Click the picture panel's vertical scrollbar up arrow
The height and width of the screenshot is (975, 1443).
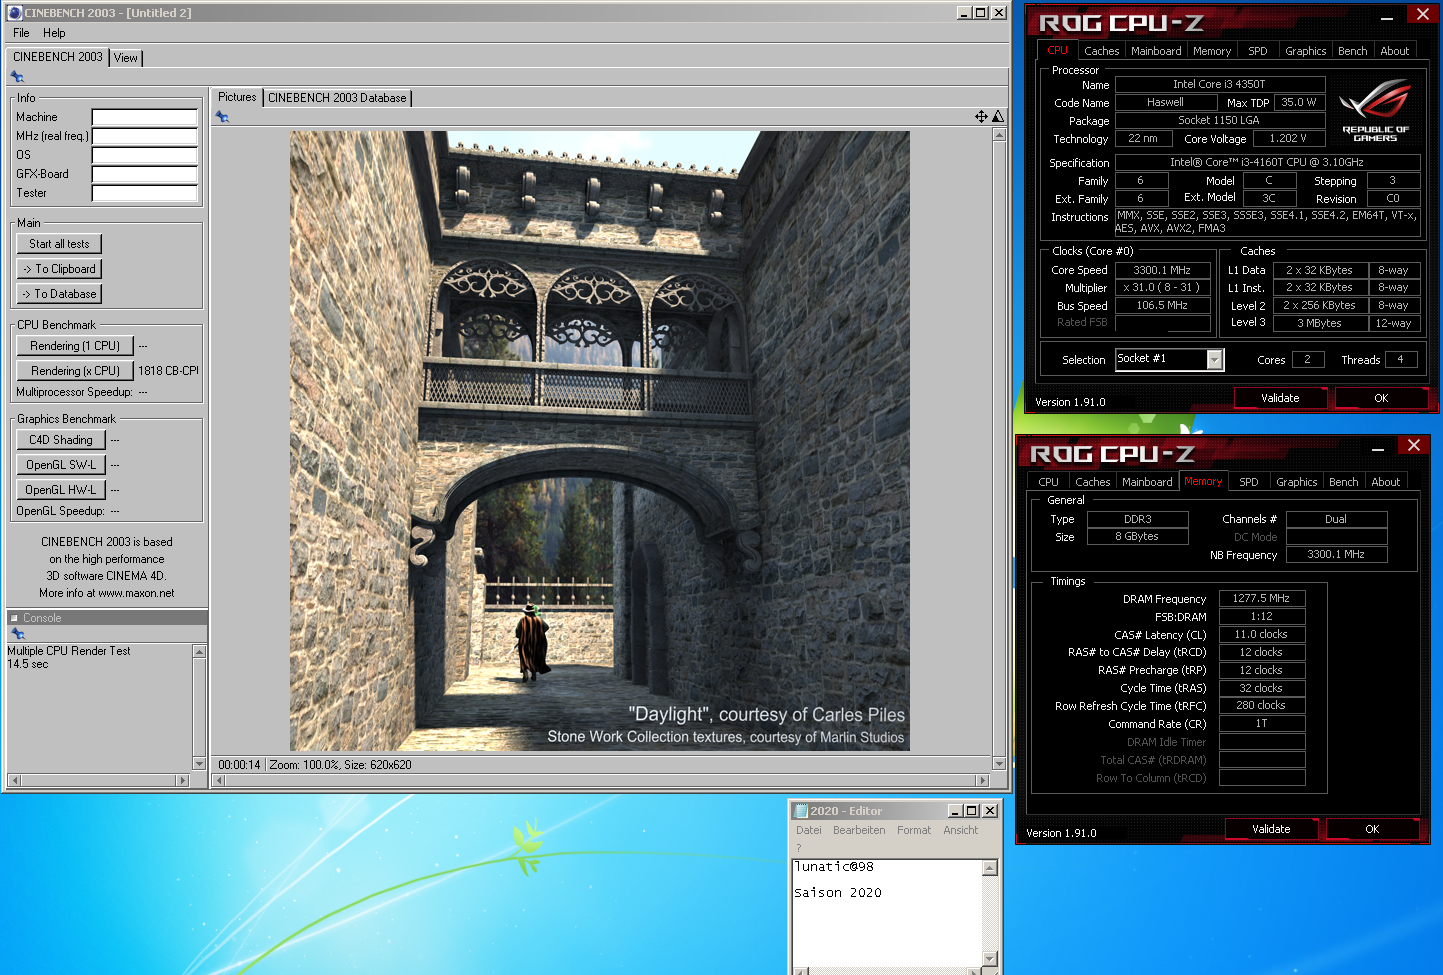coord(998,134)
